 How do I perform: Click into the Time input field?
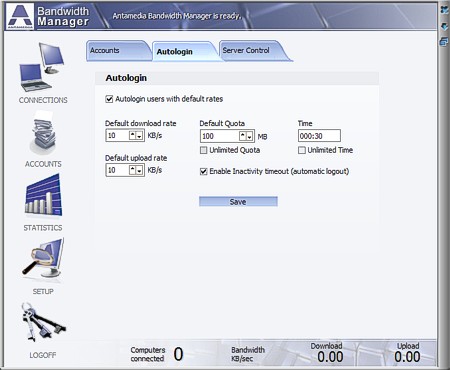[319, 136]
